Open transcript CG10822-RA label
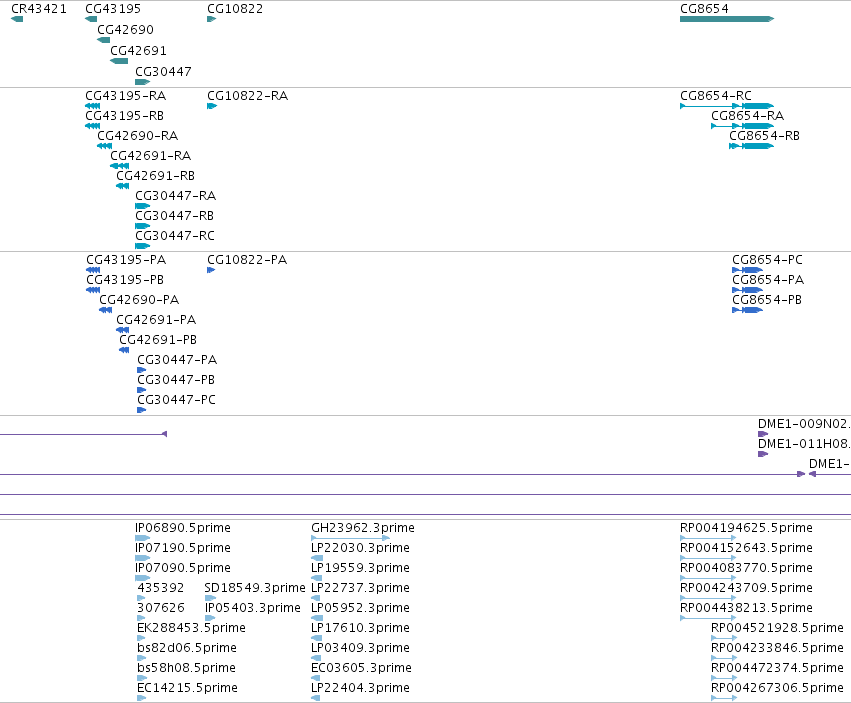 pos(247,96)
